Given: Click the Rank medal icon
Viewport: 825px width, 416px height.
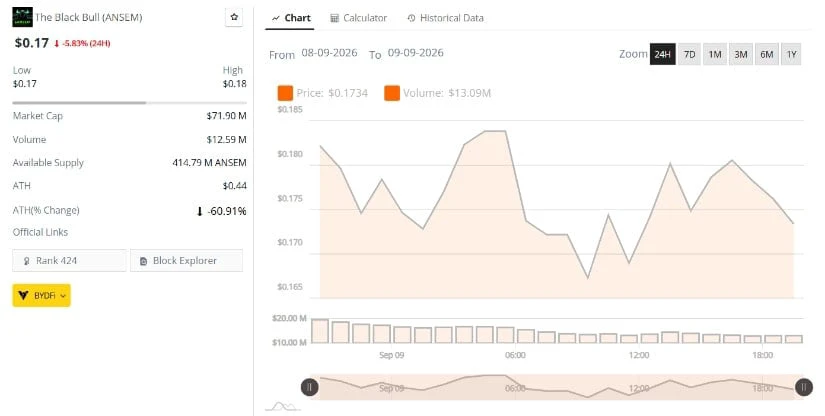Looking at the screenshot, I should click(26, 261).
